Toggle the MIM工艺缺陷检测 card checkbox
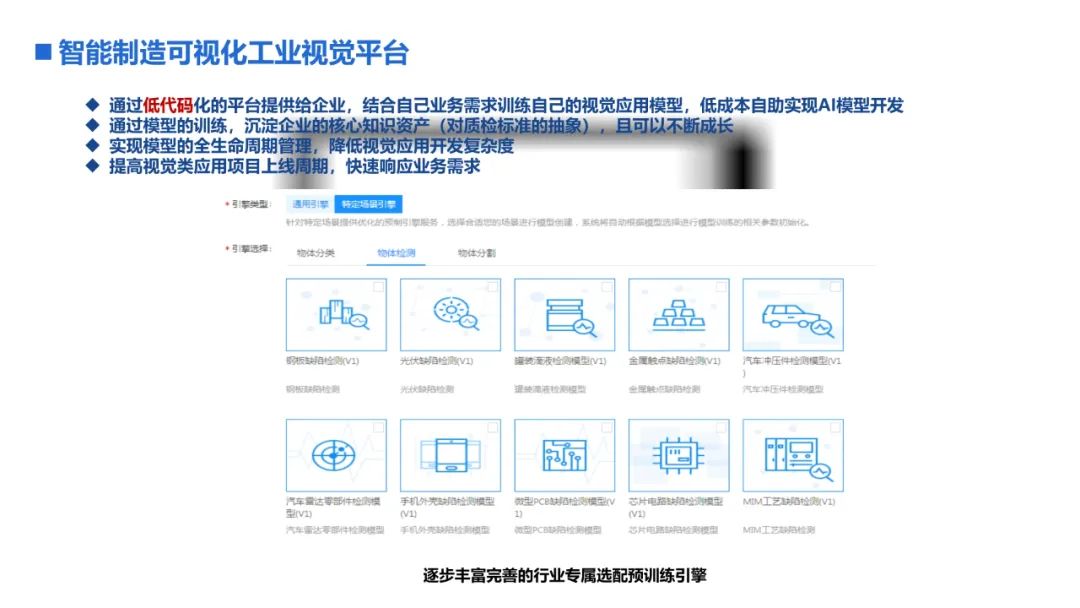The height and width of the screenshot is (608, 1080). coord(835,428)
